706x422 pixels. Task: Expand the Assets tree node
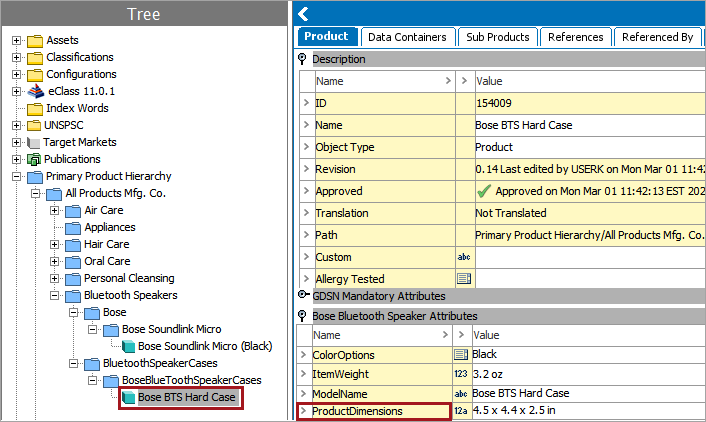coord(16,41)
